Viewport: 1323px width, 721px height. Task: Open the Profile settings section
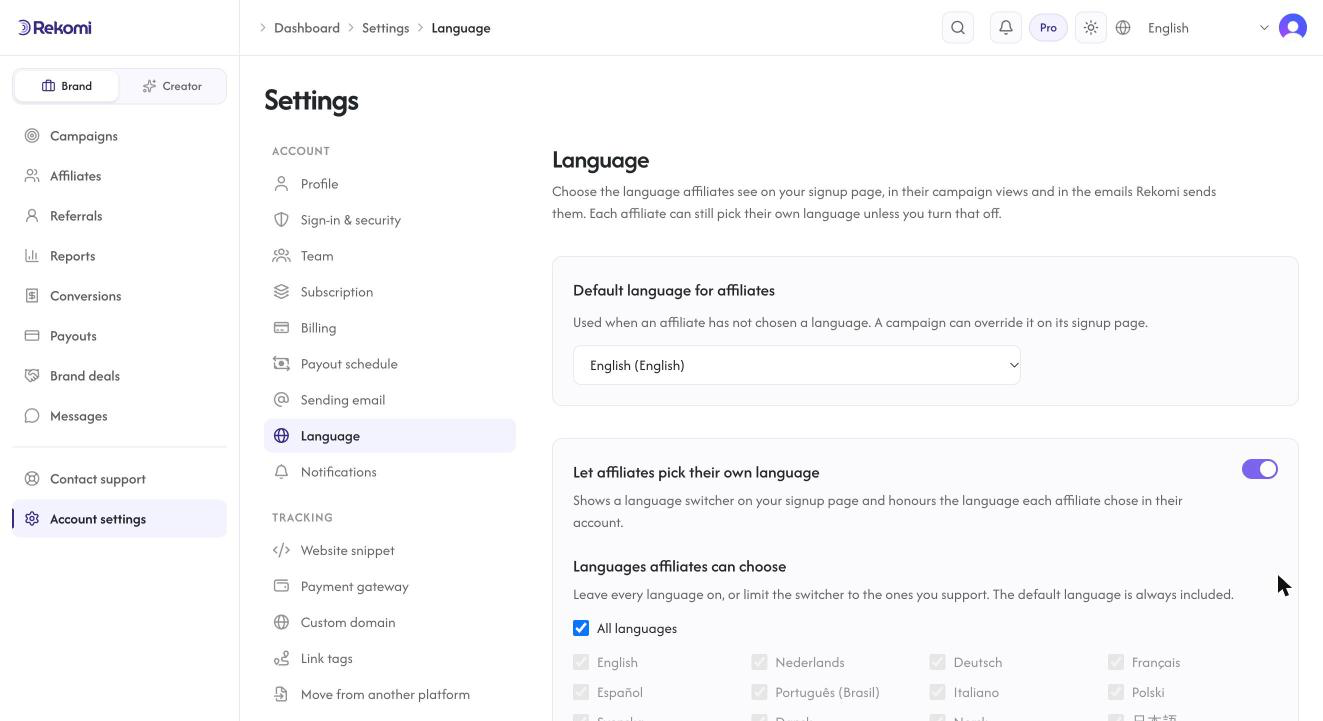point(390,184)
